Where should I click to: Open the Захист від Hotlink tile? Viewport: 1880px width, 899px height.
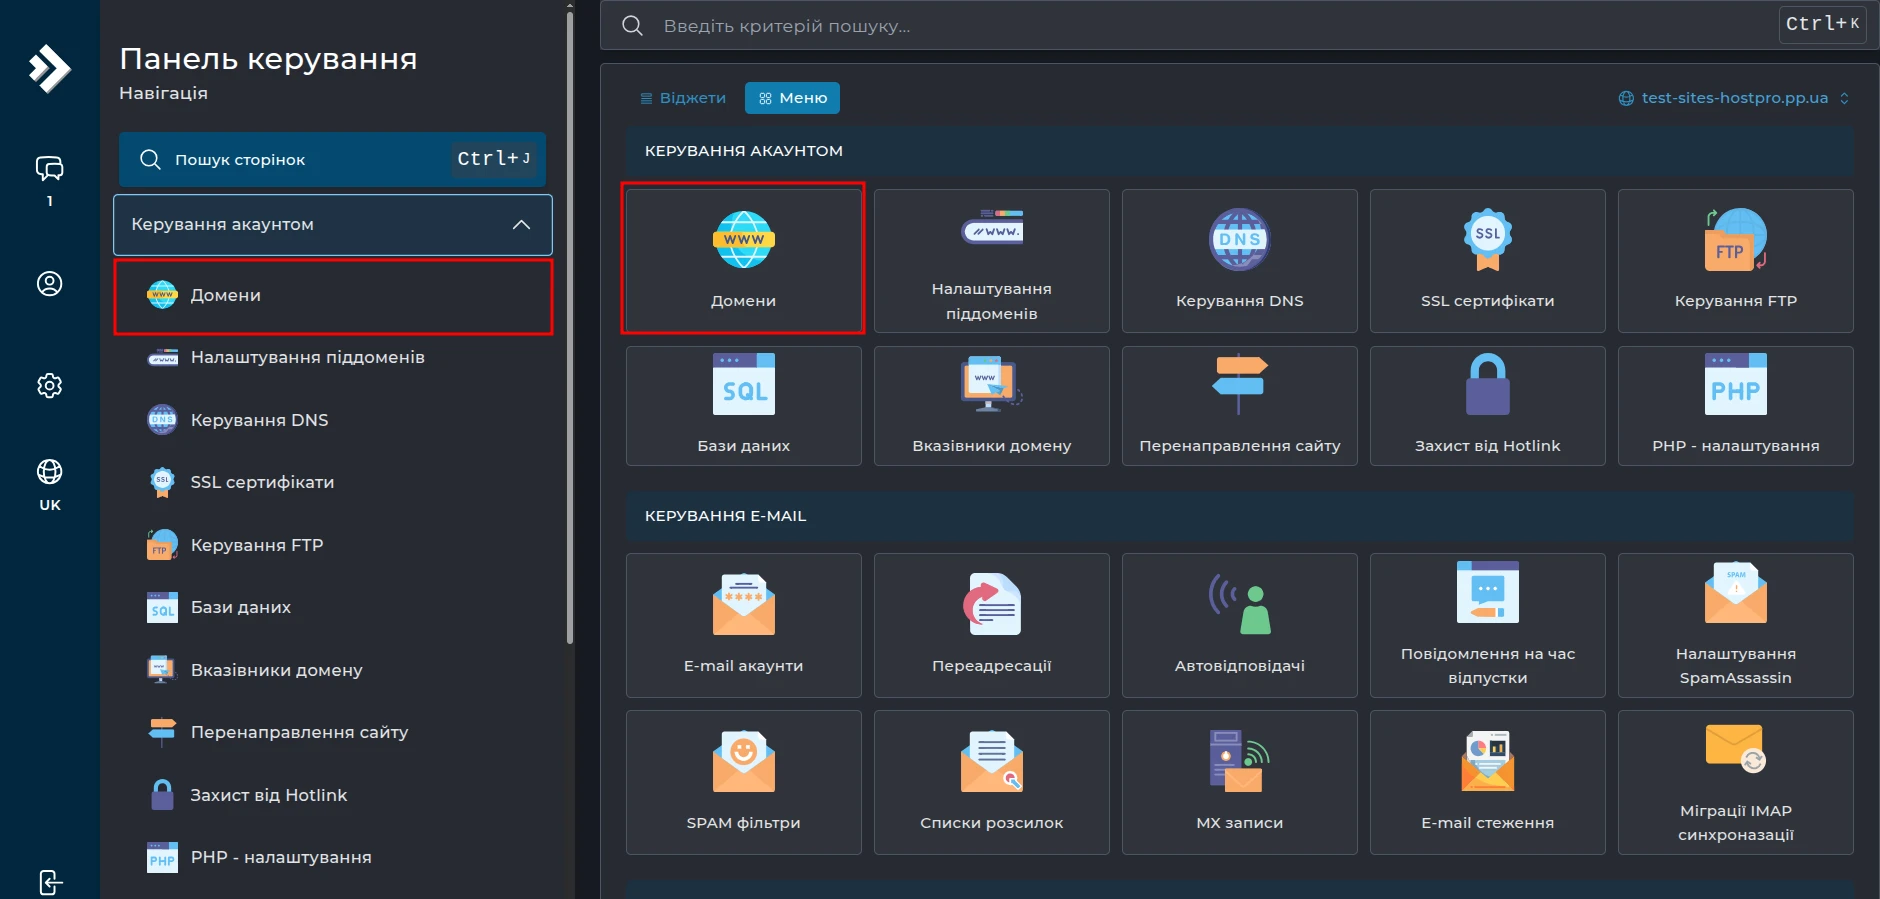click(x=1487, y=406)
